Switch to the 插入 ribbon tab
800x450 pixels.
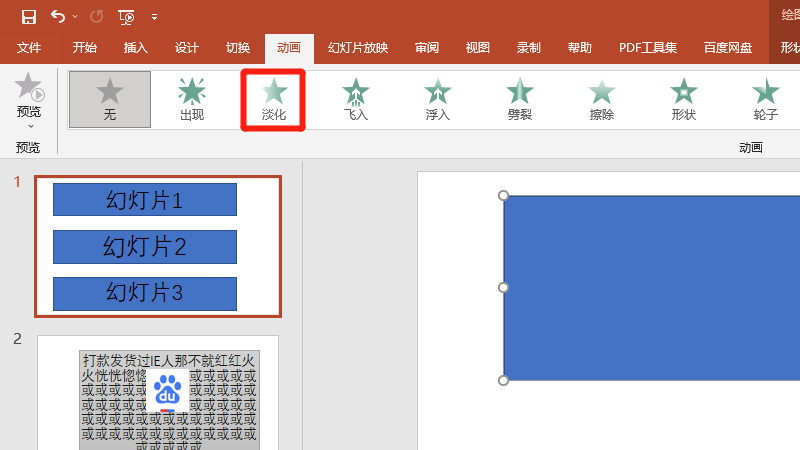[136, 48]
